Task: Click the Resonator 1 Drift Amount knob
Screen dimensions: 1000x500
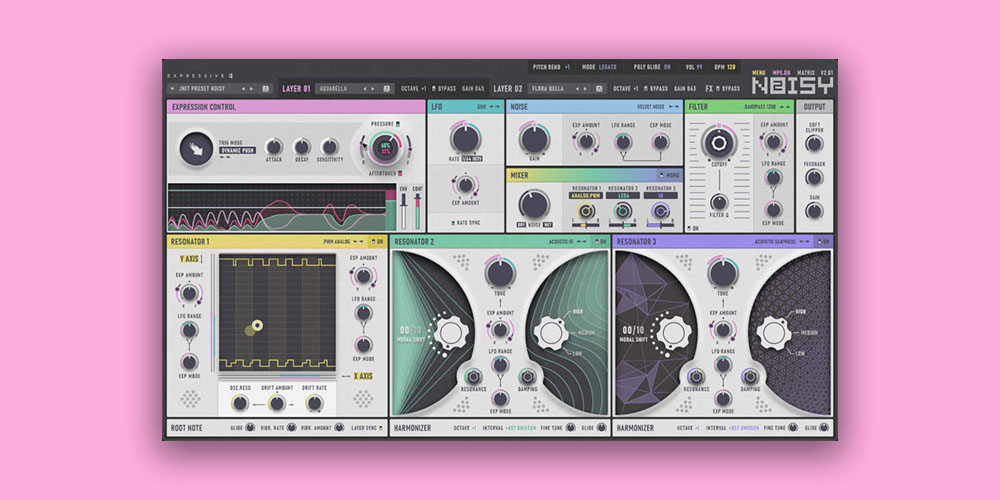Action: pyautogui.click(x=276, y=403)
